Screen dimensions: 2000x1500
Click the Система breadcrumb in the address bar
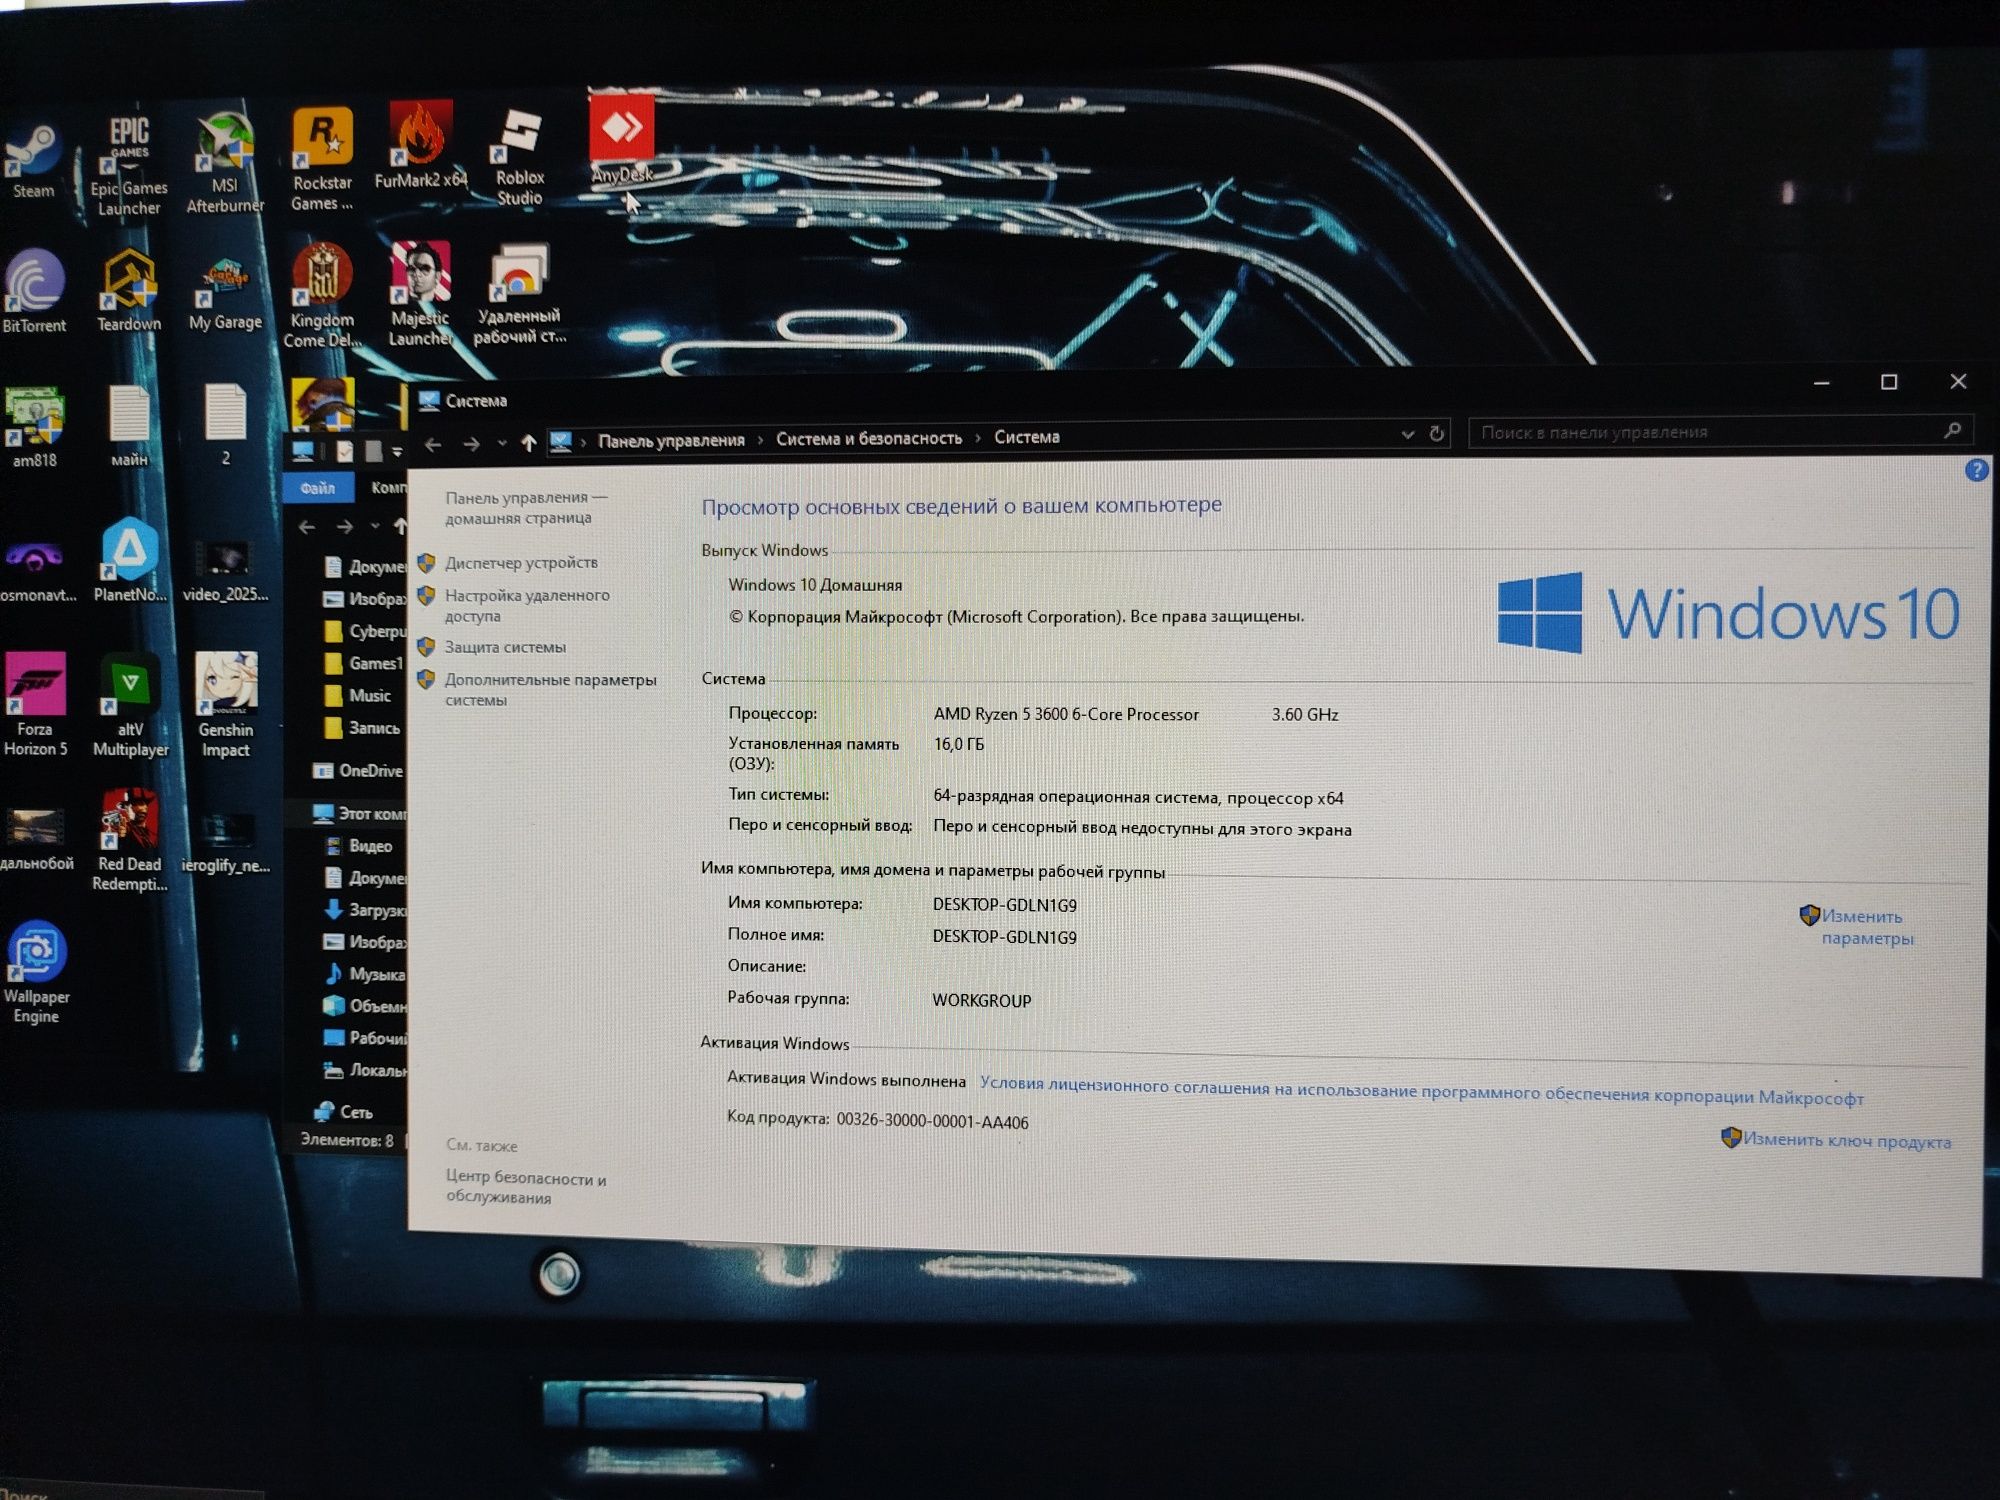tap(1027, 437)
